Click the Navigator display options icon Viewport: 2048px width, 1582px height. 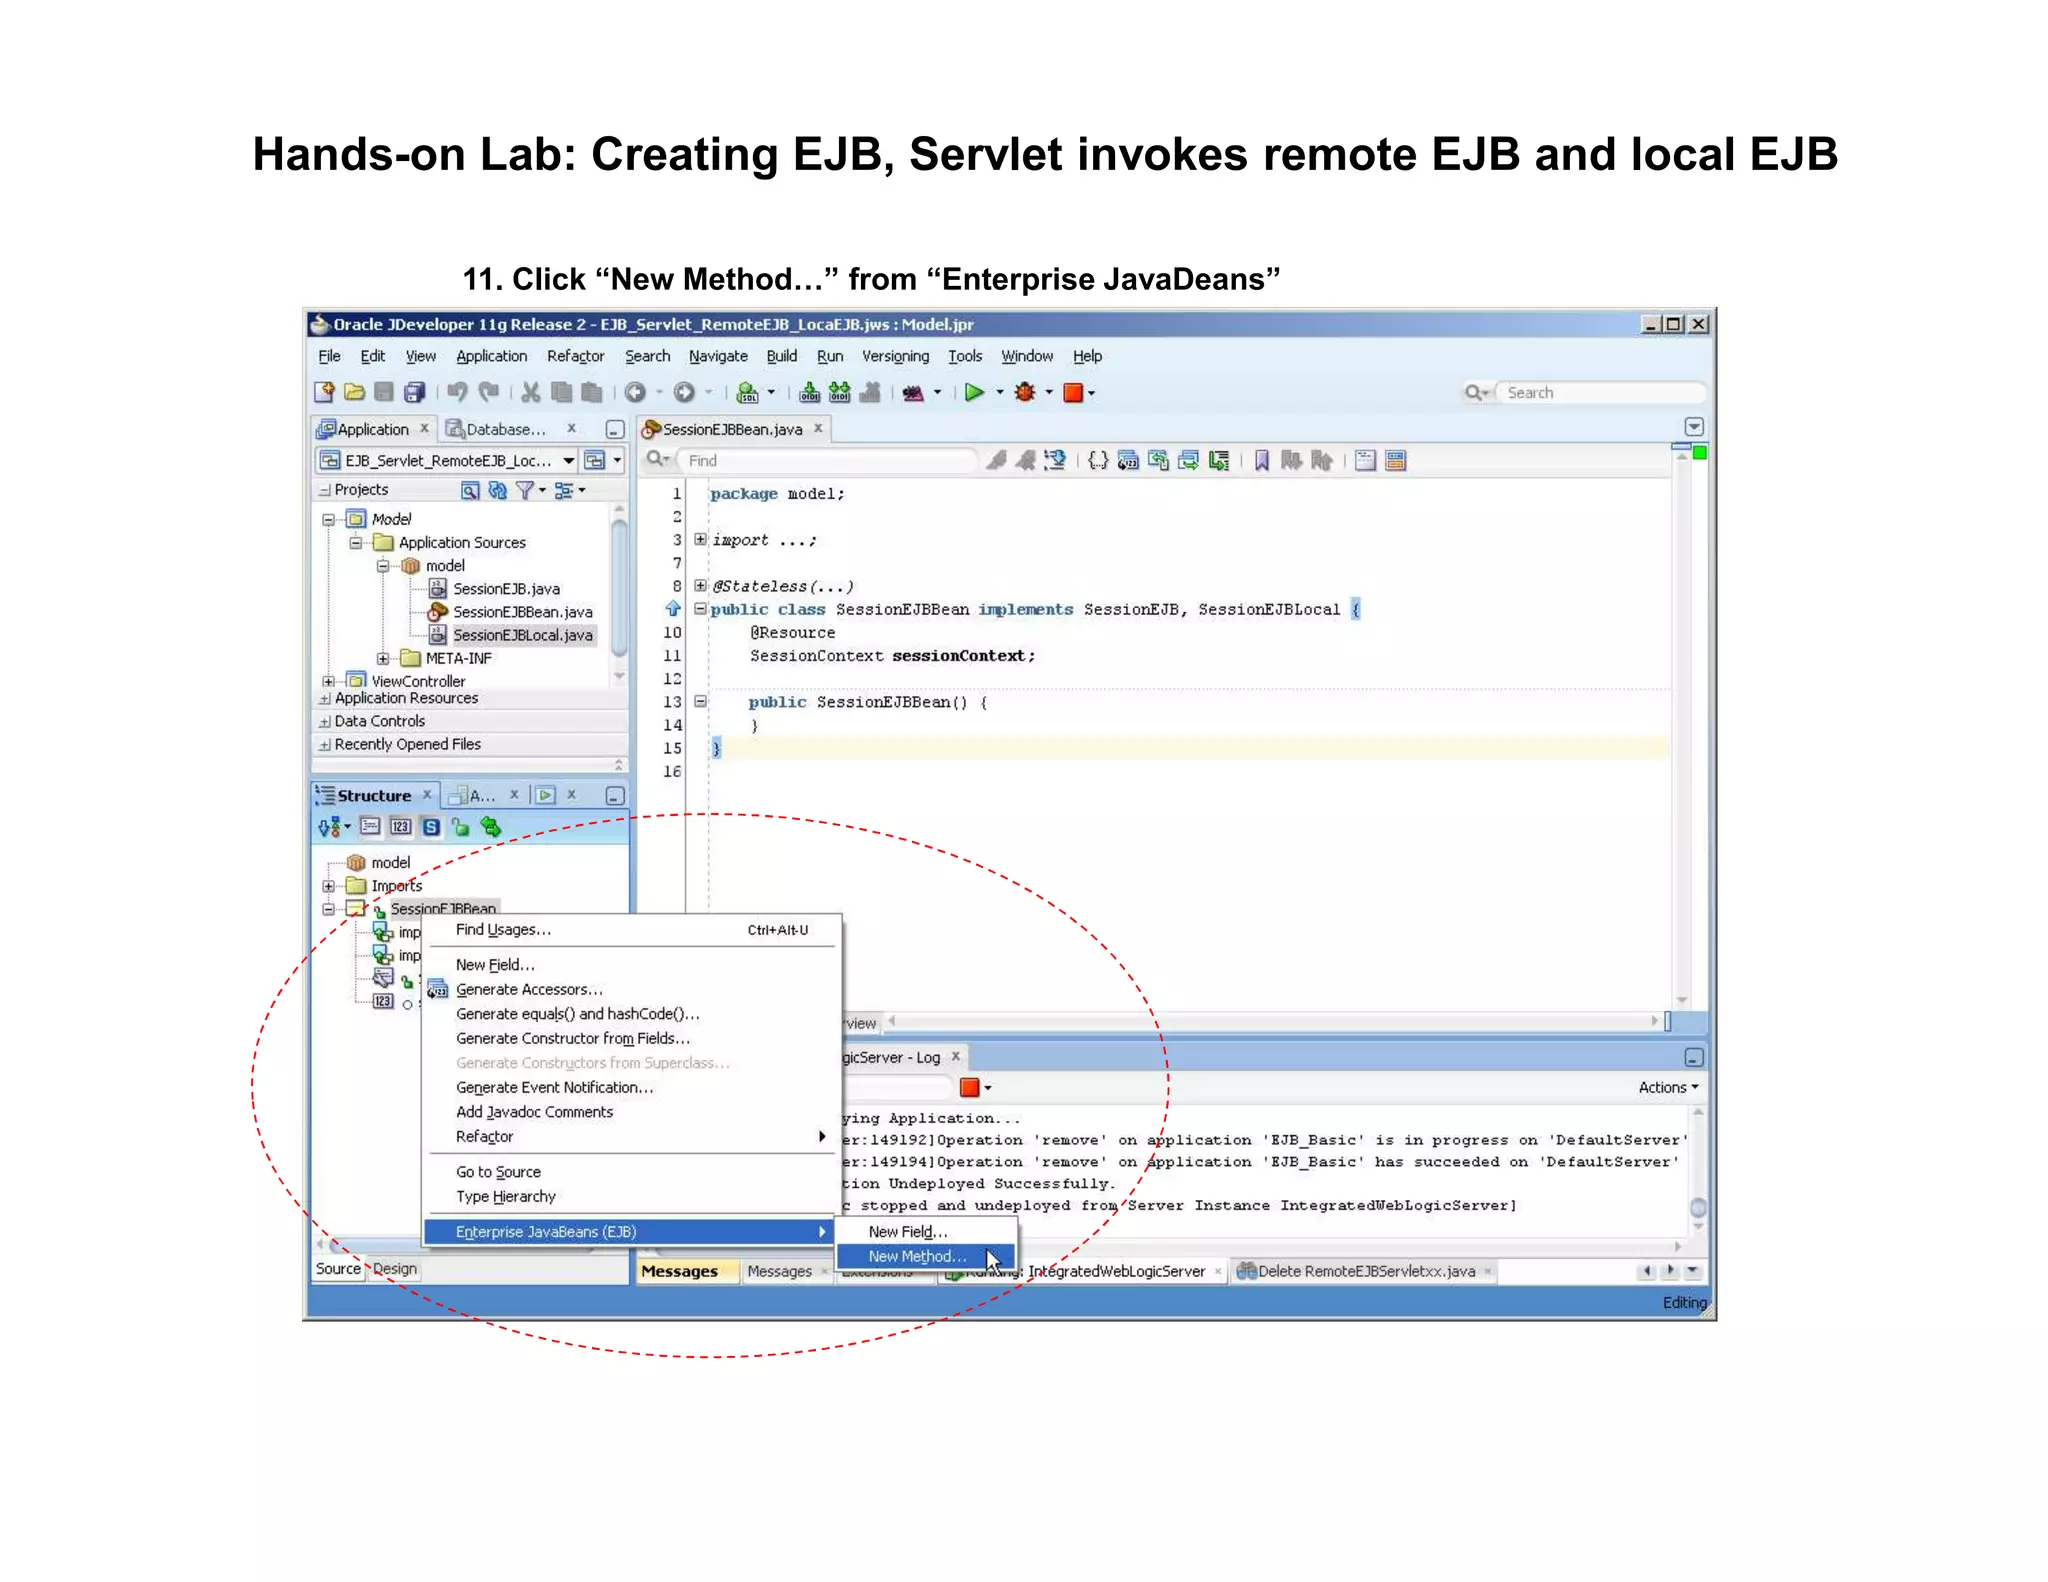tap(564, 490)
